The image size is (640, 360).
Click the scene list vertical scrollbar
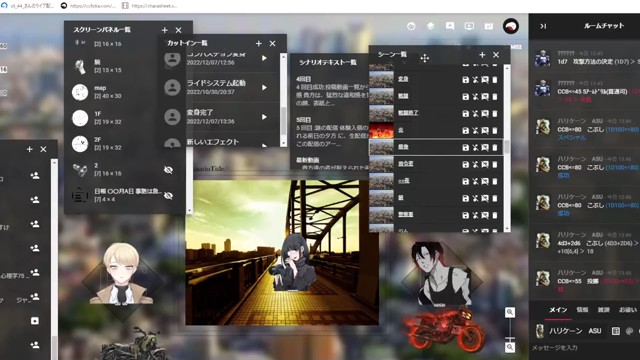point(507,147)
